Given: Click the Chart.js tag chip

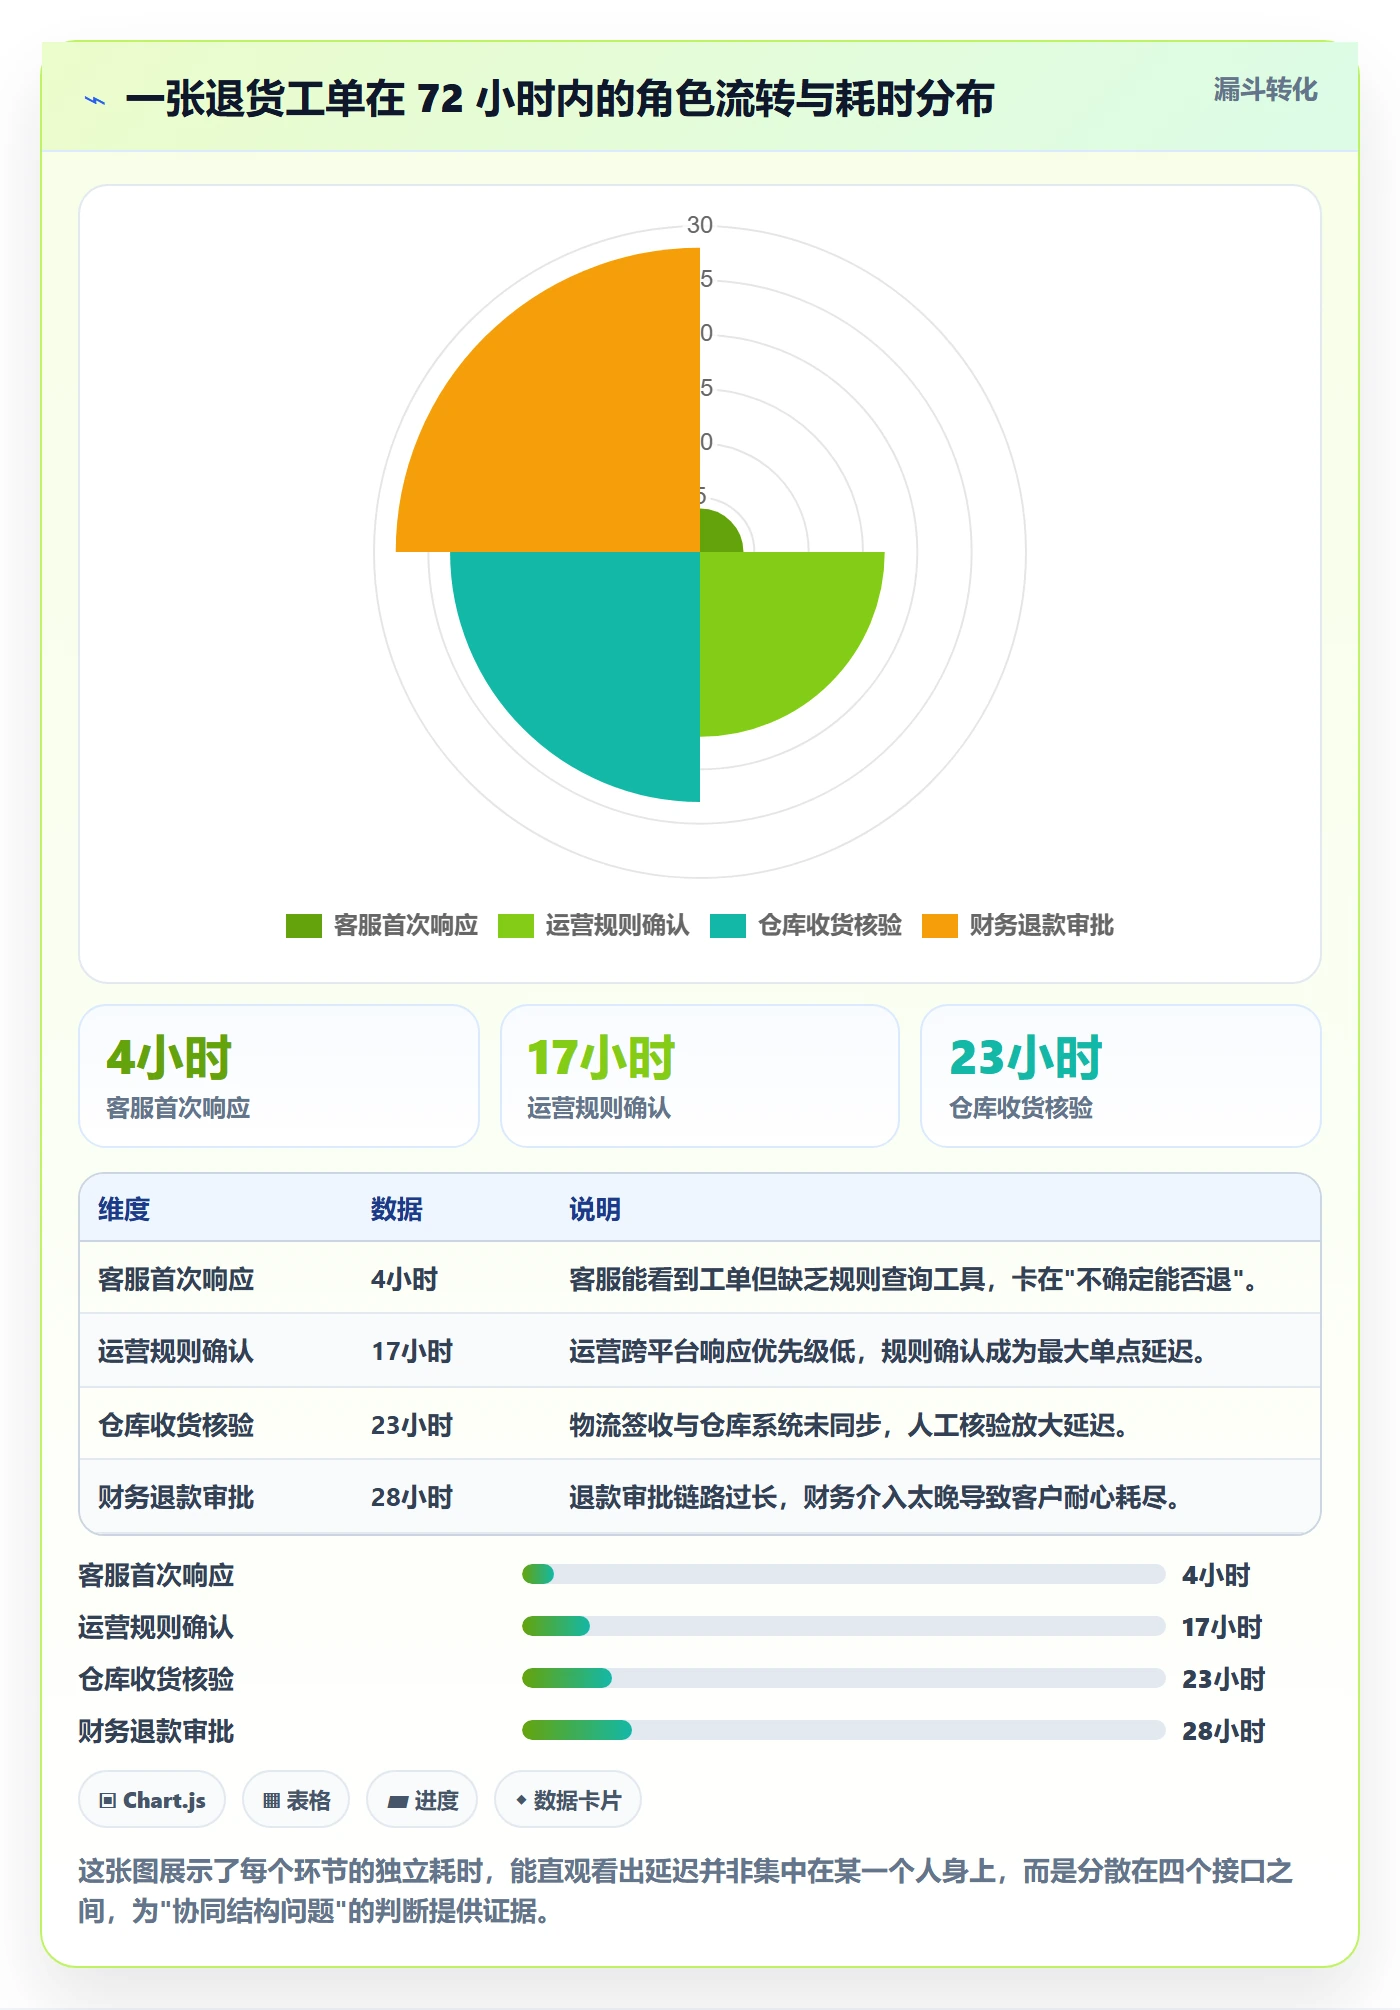Looking at the screenshot, I should pos(152,1800).
